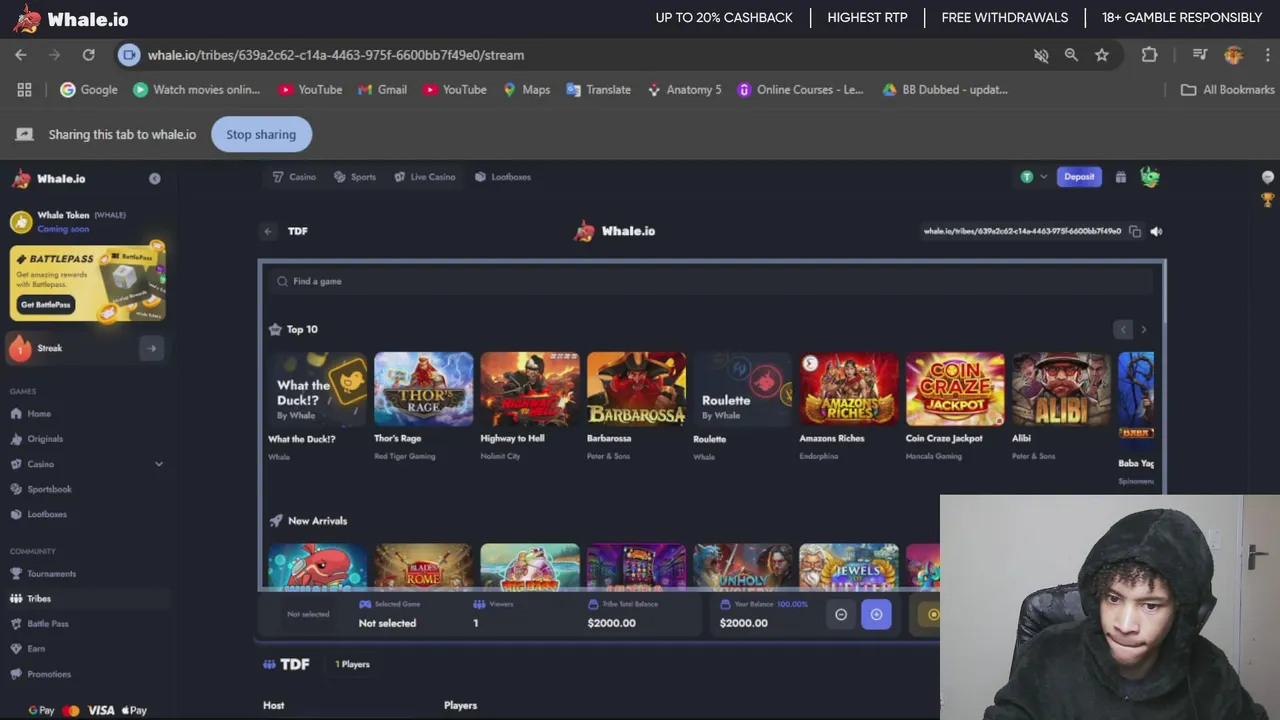Show previous Top 10 games
Screen dimensions: 1280x720
click(1123, 329)
